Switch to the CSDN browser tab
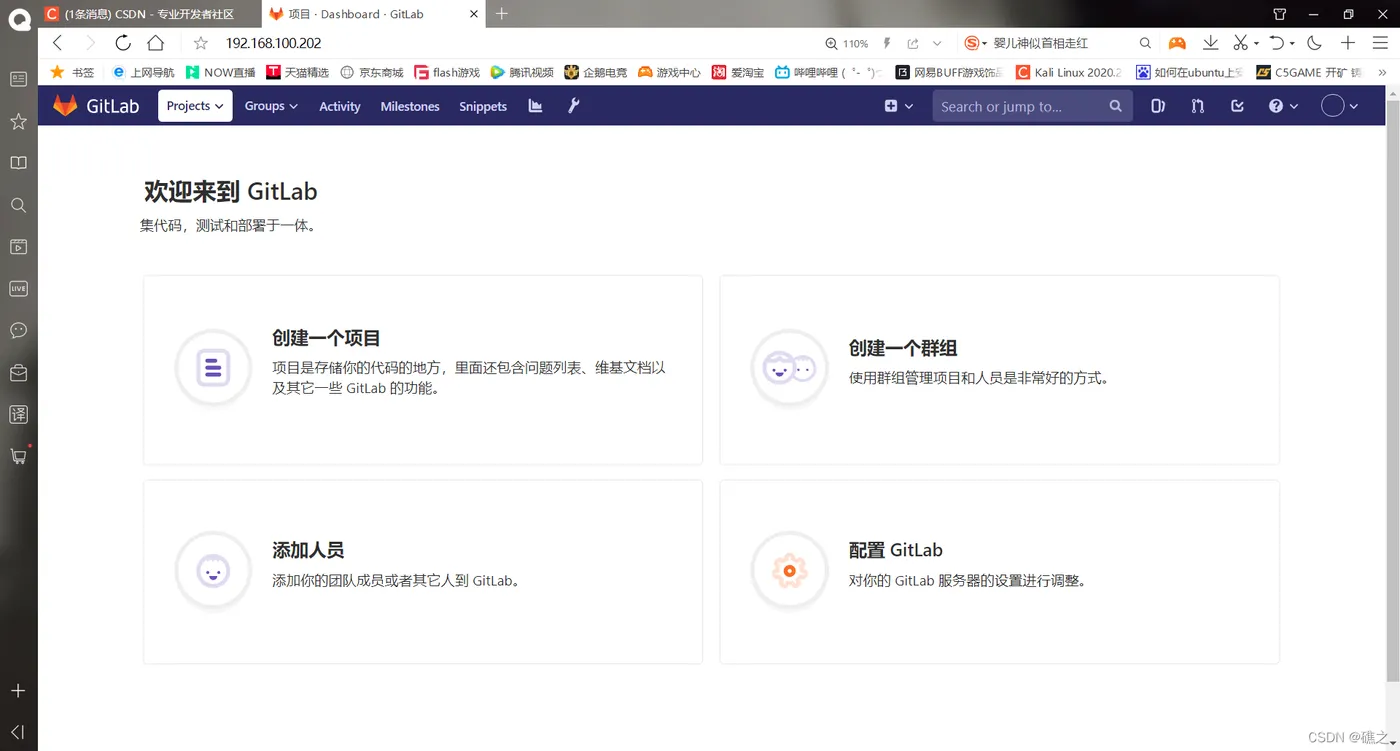 coord(150,14)
